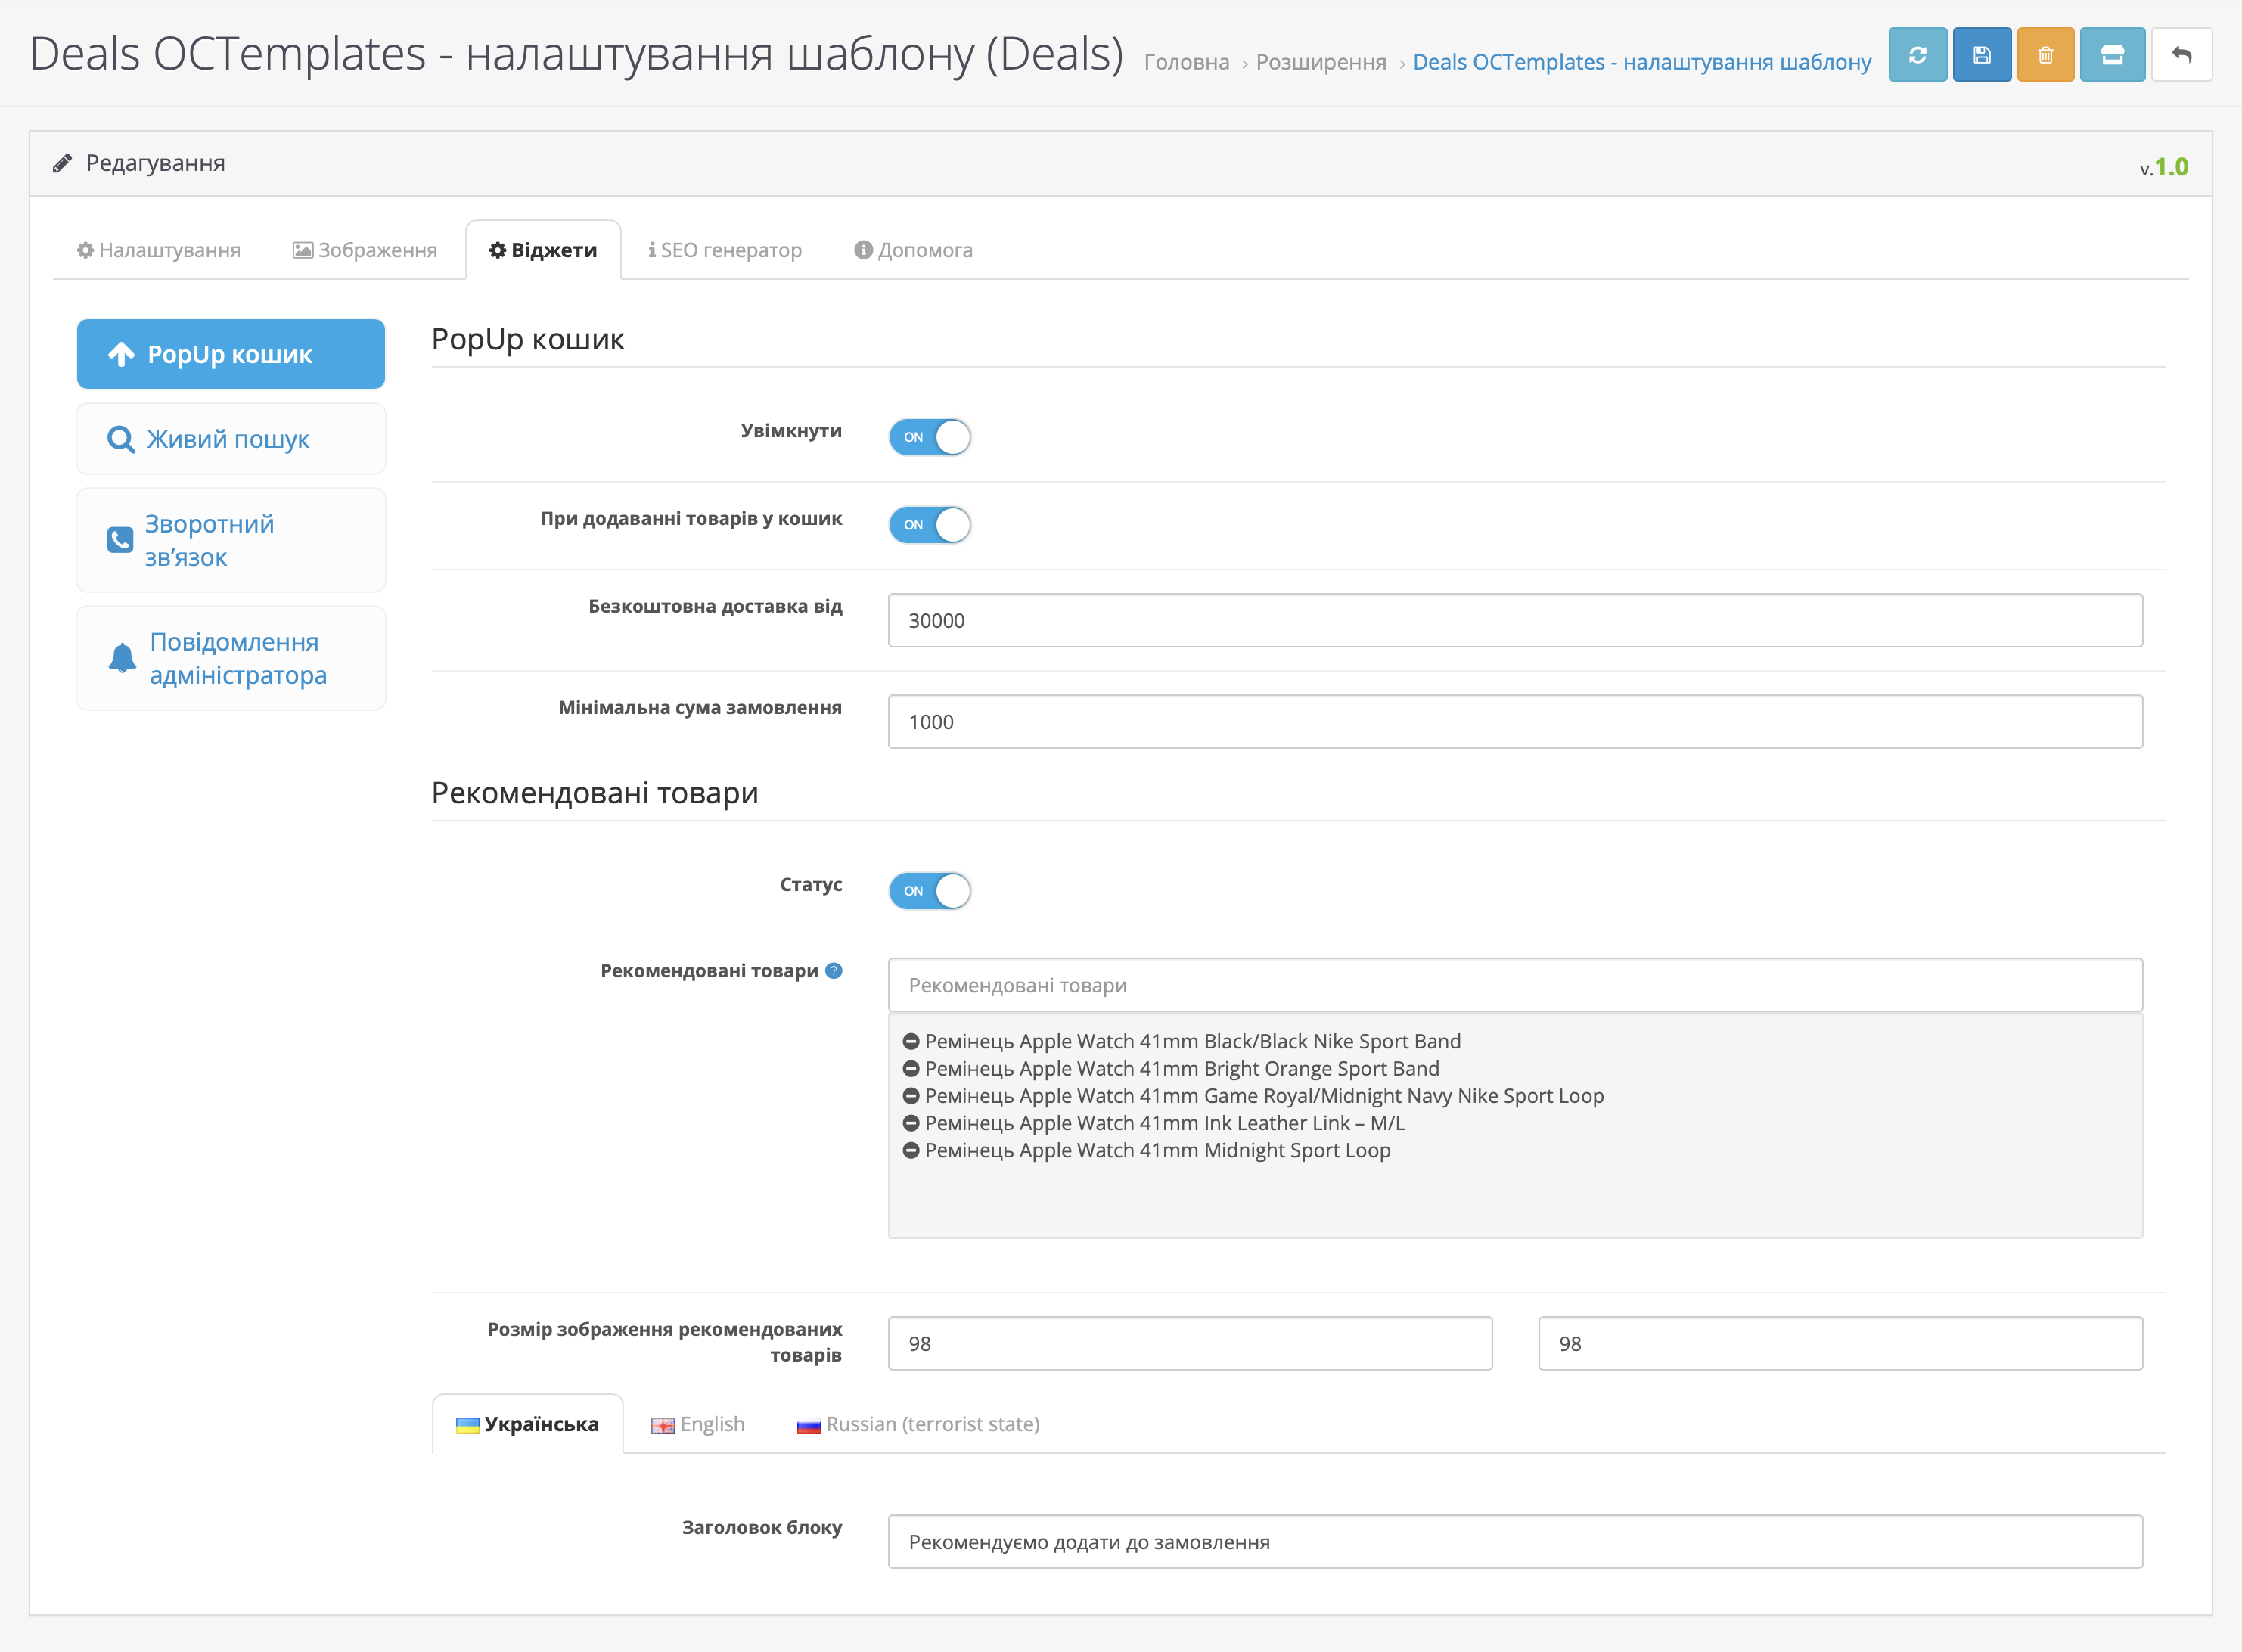Click help question icon near Рекомендовані товари
2242x1652 pixels.
(834, 970)
